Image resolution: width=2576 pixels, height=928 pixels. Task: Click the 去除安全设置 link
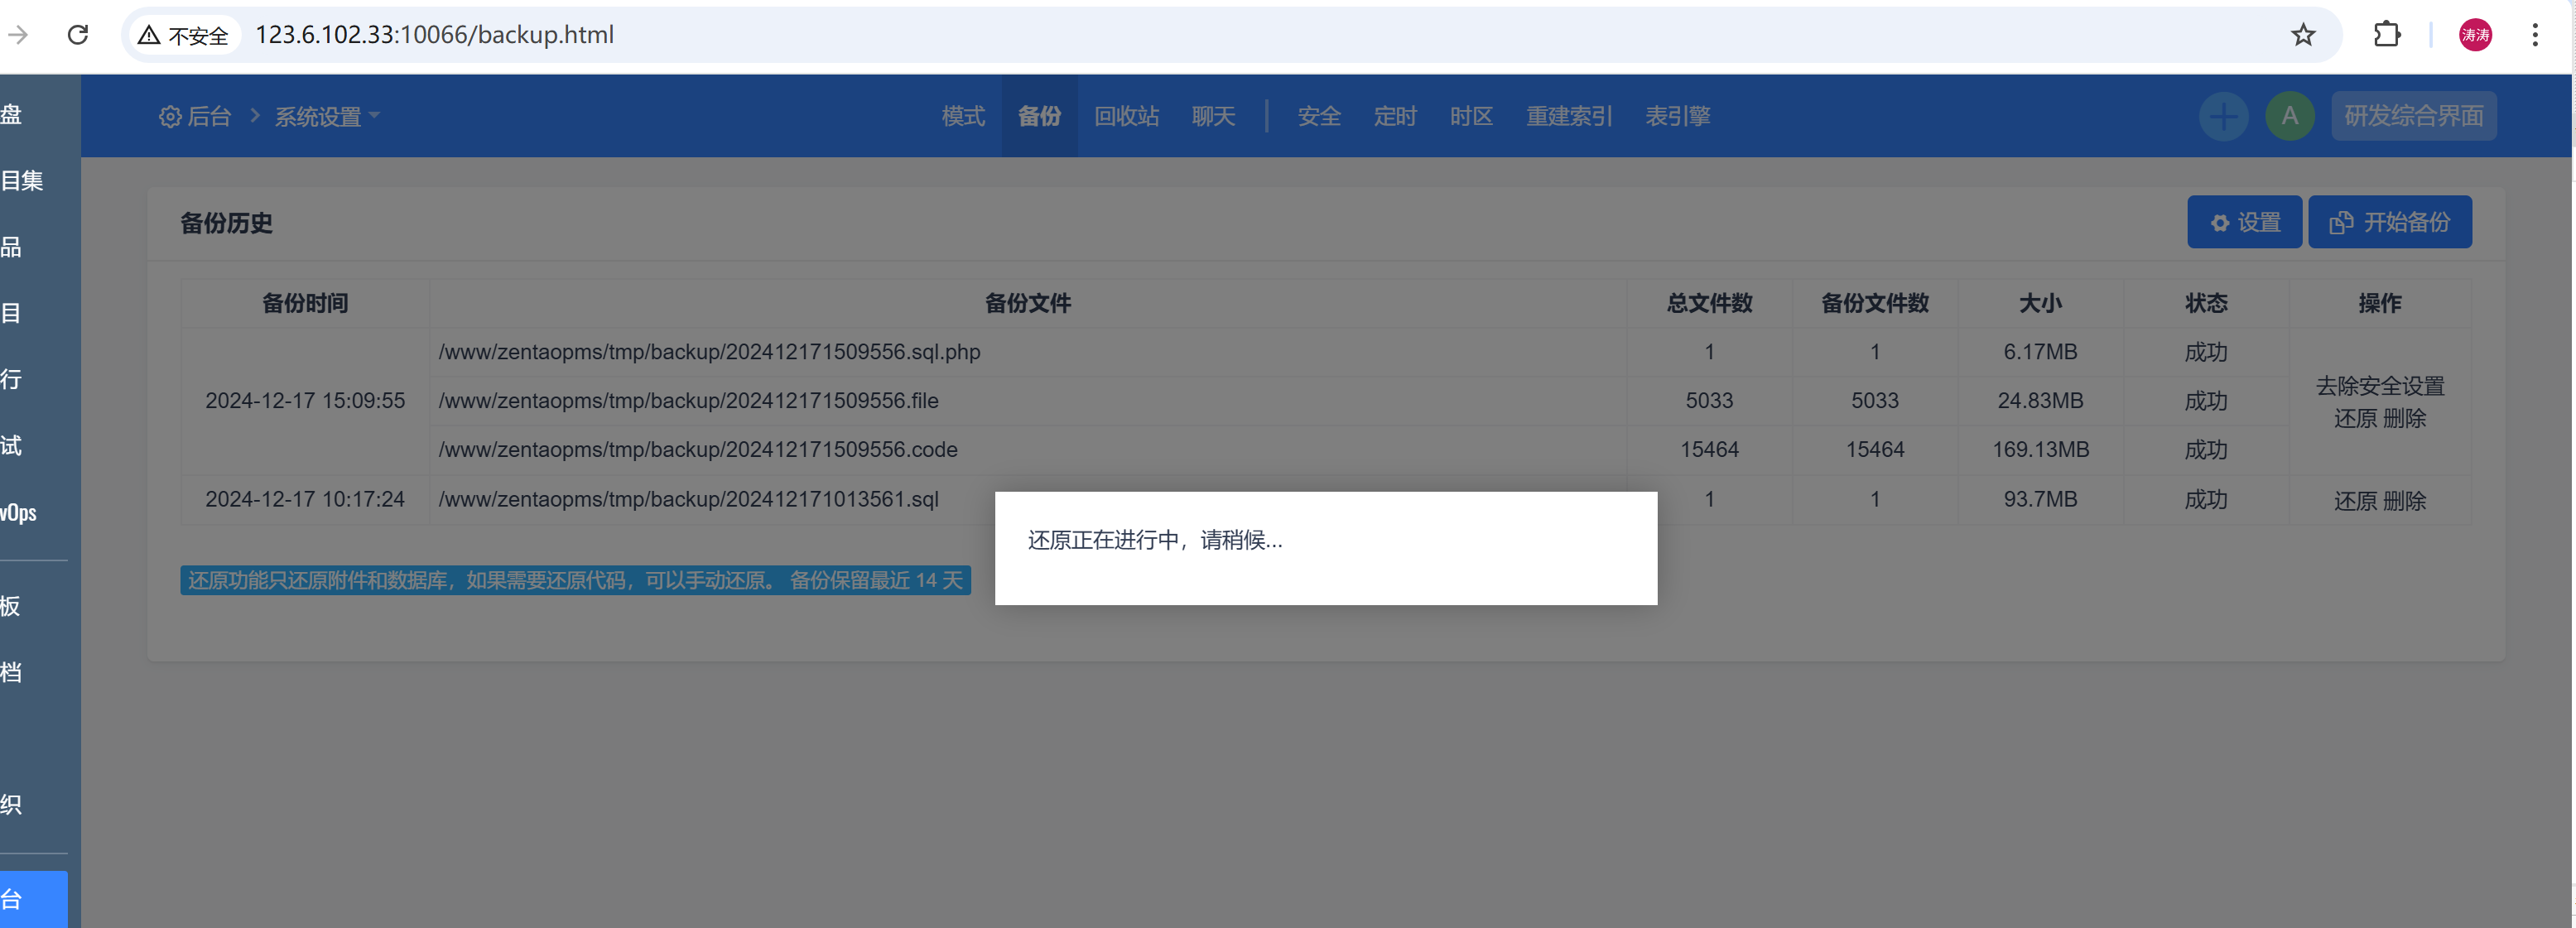tap(2381, 384)
